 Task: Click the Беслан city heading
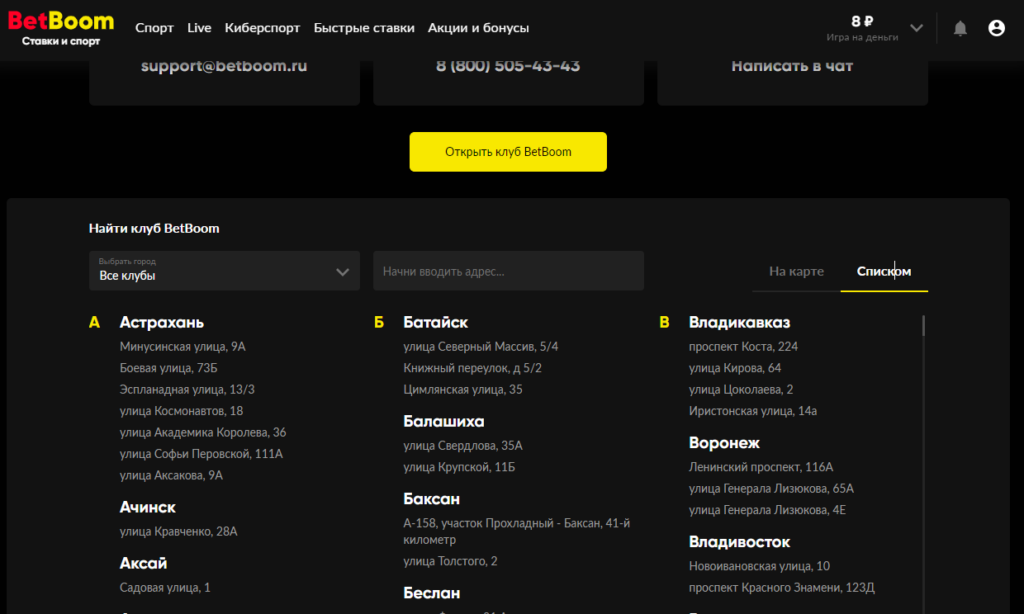pyautogui.click(x=432, y=594)
